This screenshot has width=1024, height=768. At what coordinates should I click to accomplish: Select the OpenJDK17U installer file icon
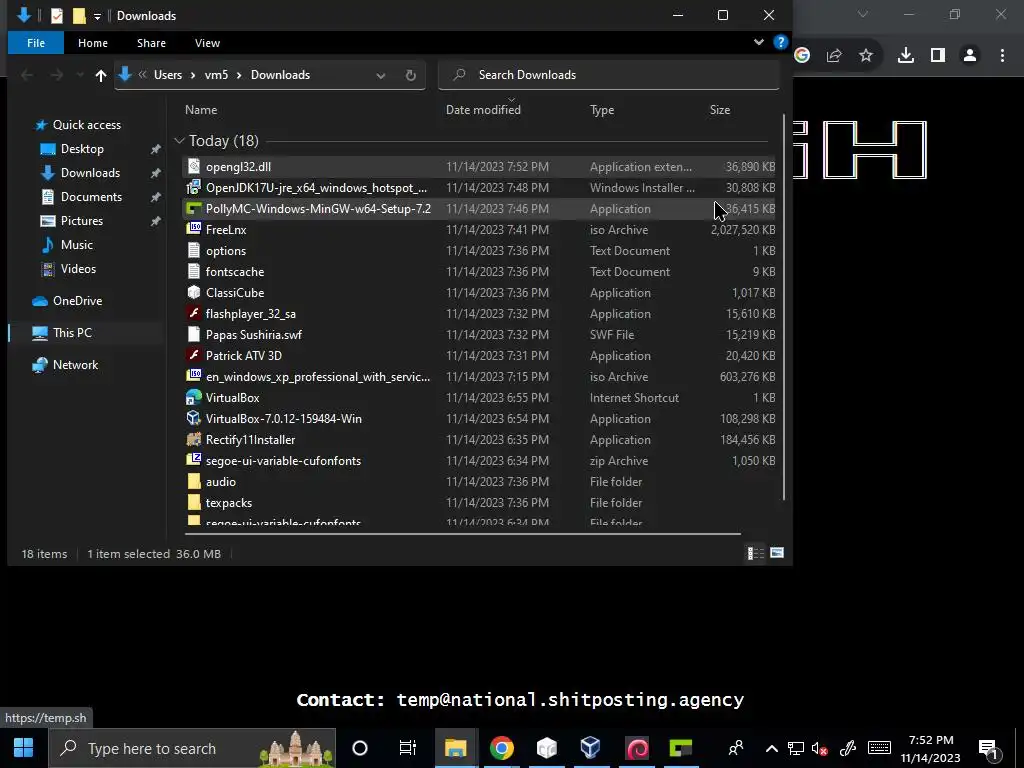pos(193,187)
